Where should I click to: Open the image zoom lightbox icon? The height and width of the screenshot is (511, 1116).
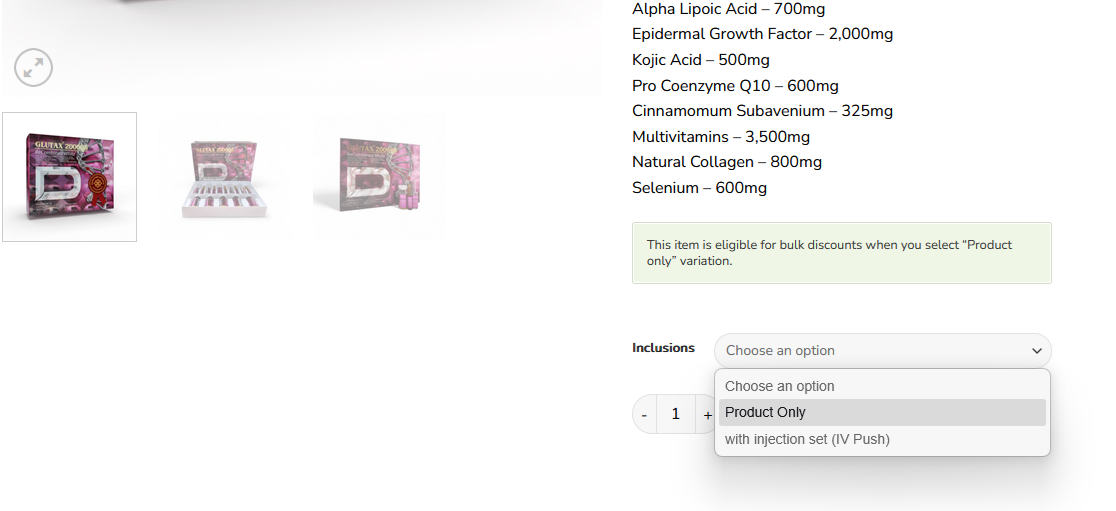[33, 68]
